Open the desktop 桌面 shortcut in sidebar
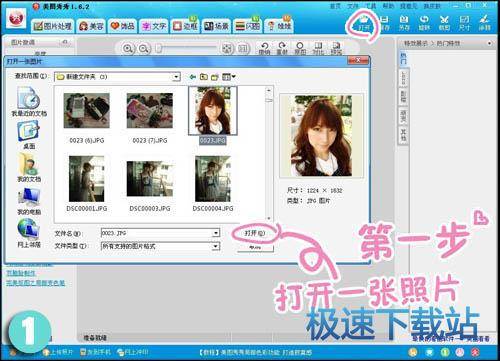This screenshot has width=500, height=361. pyautogui.click(x=29, y=135)
